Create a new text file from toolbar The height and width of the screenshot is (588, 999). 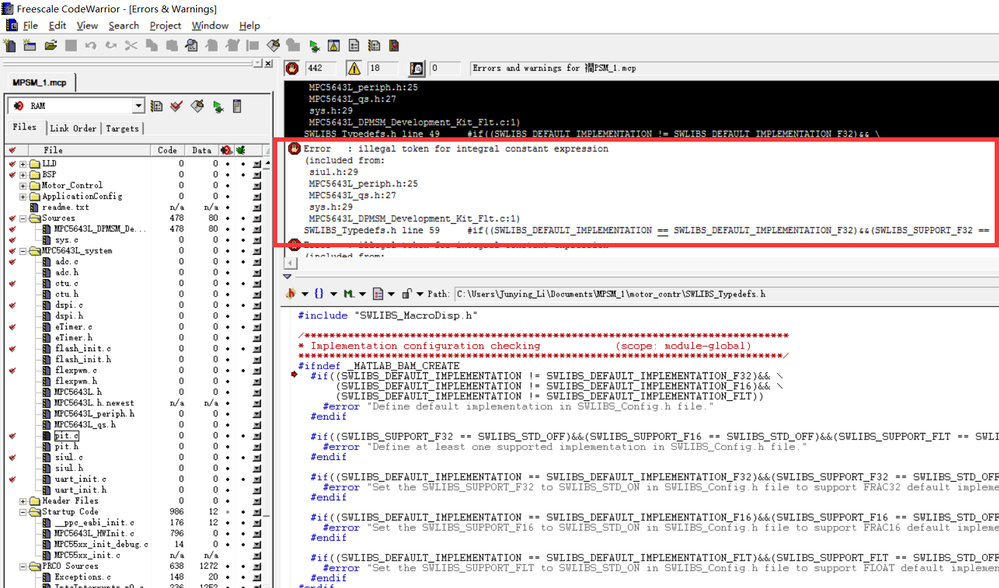10,46
